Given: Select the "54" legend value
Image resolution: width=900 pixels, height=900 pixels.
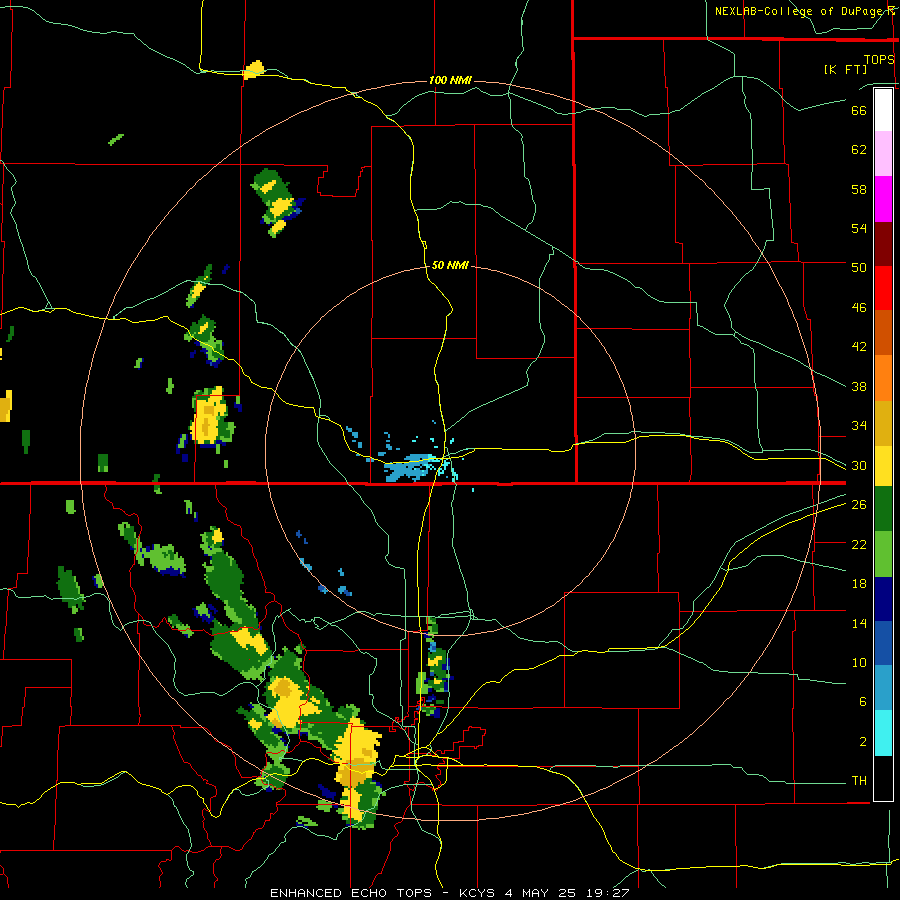Looking at the screenshot, I should pyautogui.click(x=859, y=228).
